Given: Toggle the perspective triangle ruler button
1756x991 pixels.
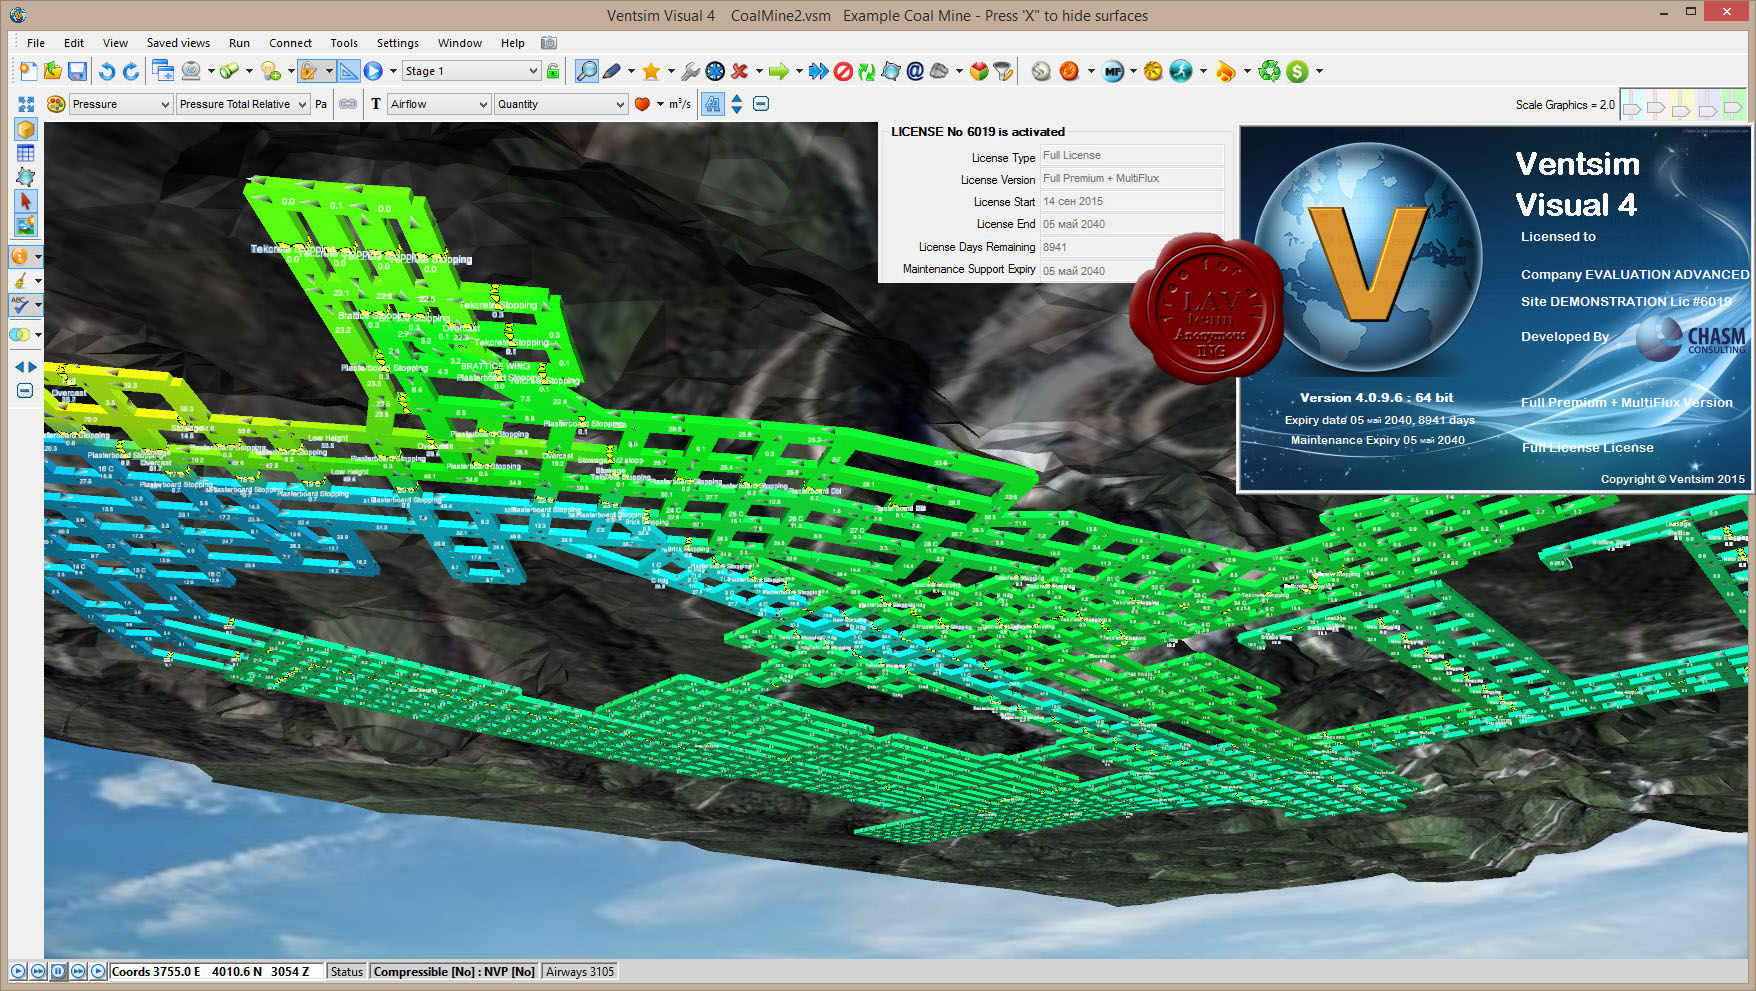Looking at the screenshot, I should tap(348, 71).
